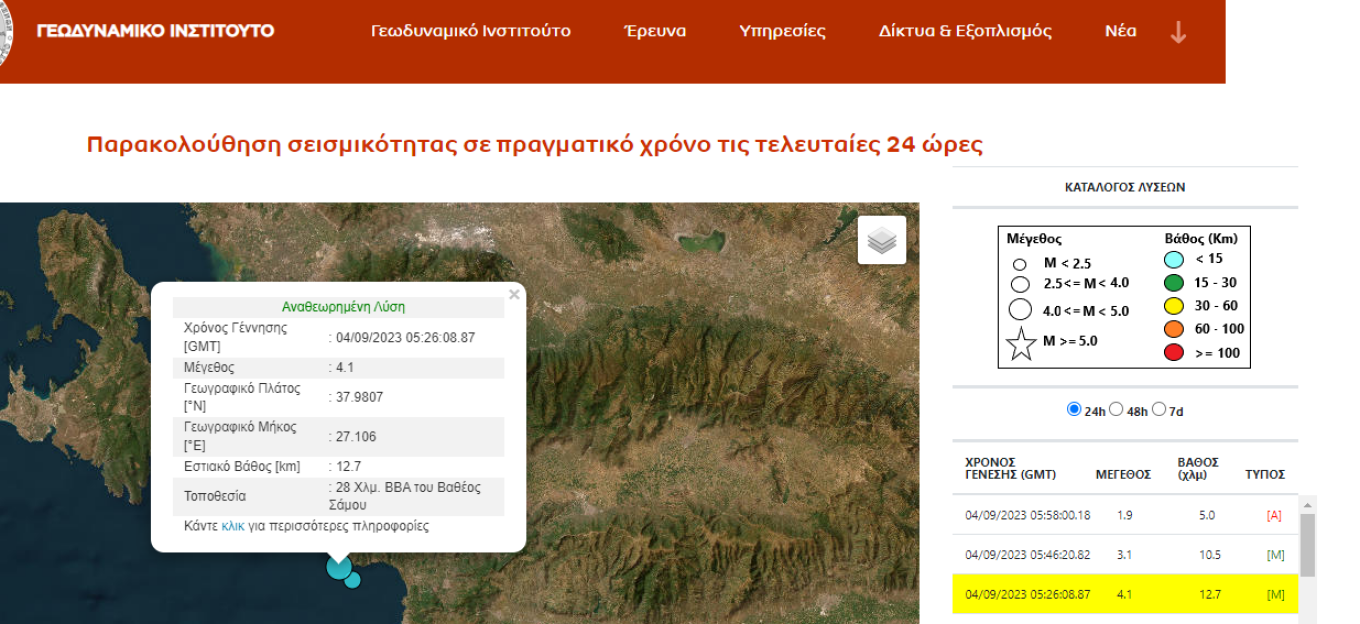
Task: Click the κλικ link for more information
Action: click(x=232, y=526)
